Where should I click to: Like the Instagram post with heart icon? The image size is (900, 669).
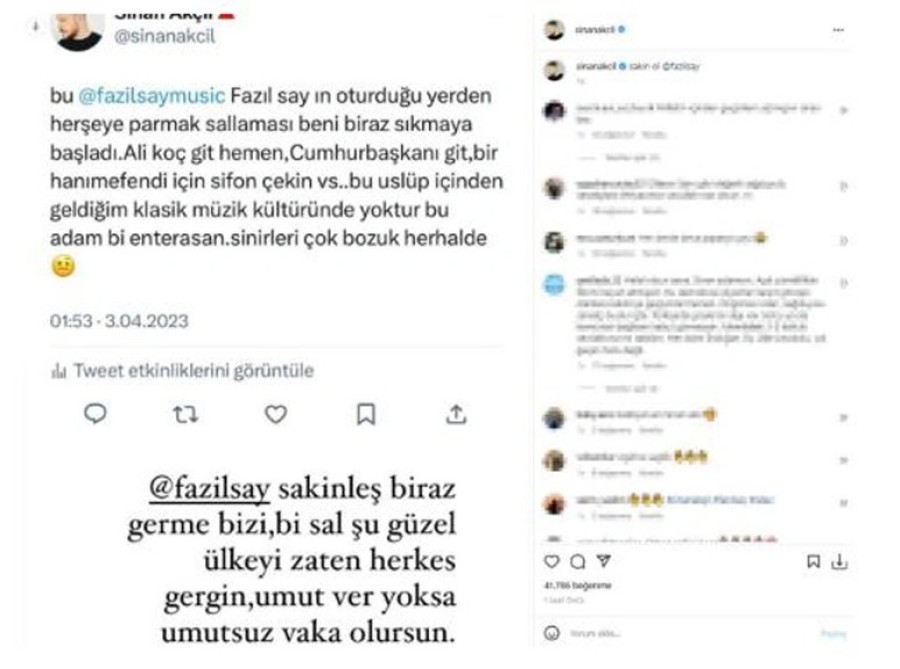pos(552,561)
